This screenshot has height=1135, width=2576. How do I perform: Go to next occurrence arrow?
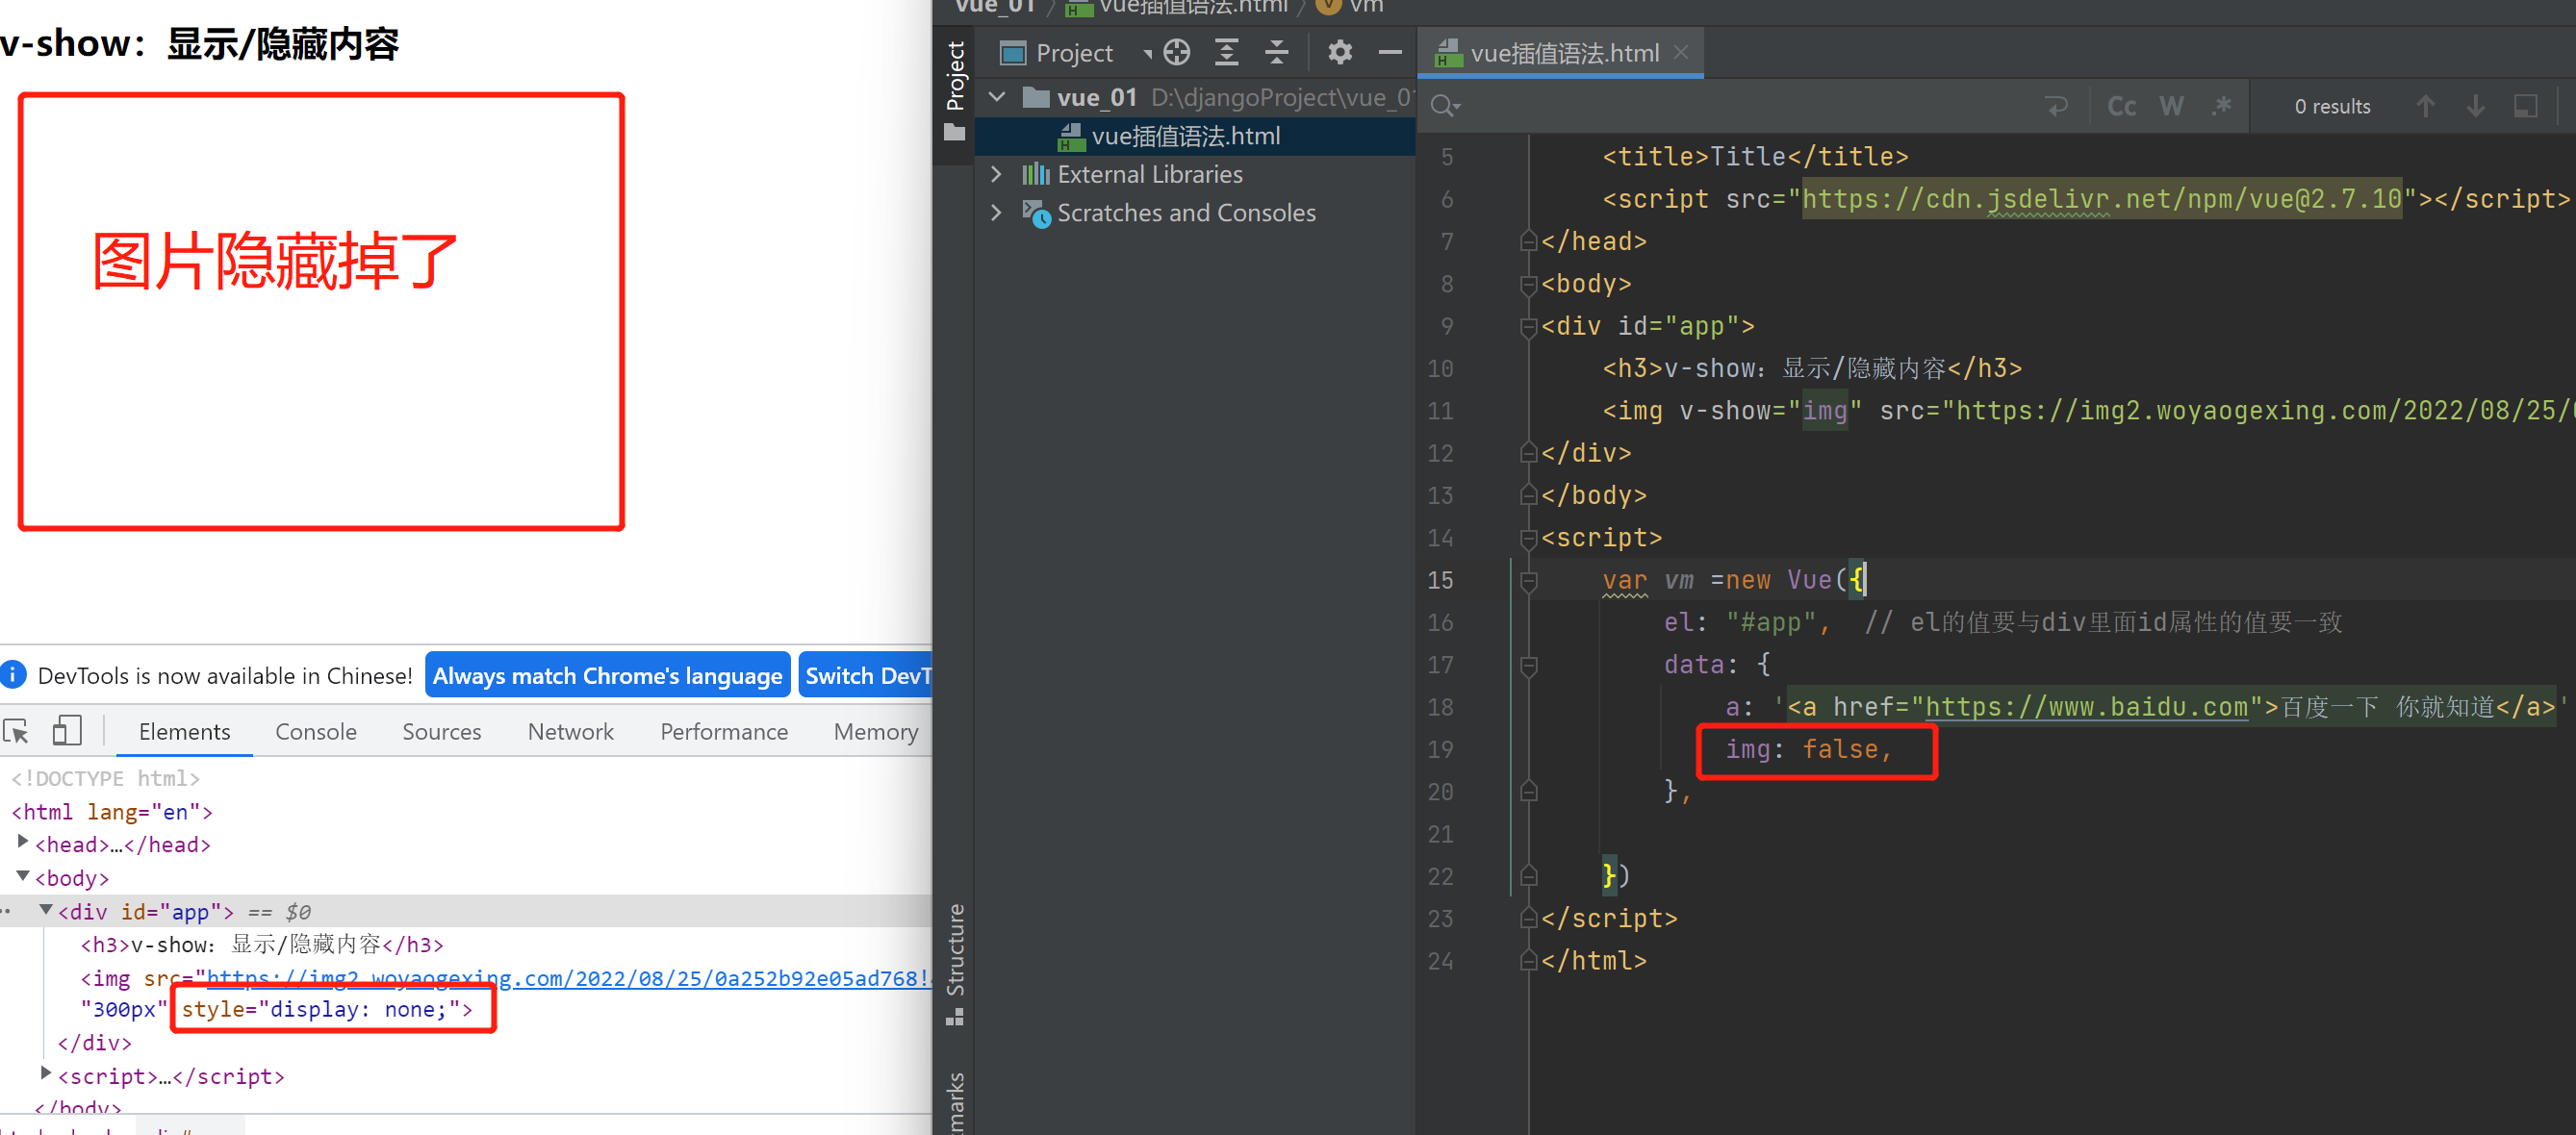point(2475,106)
